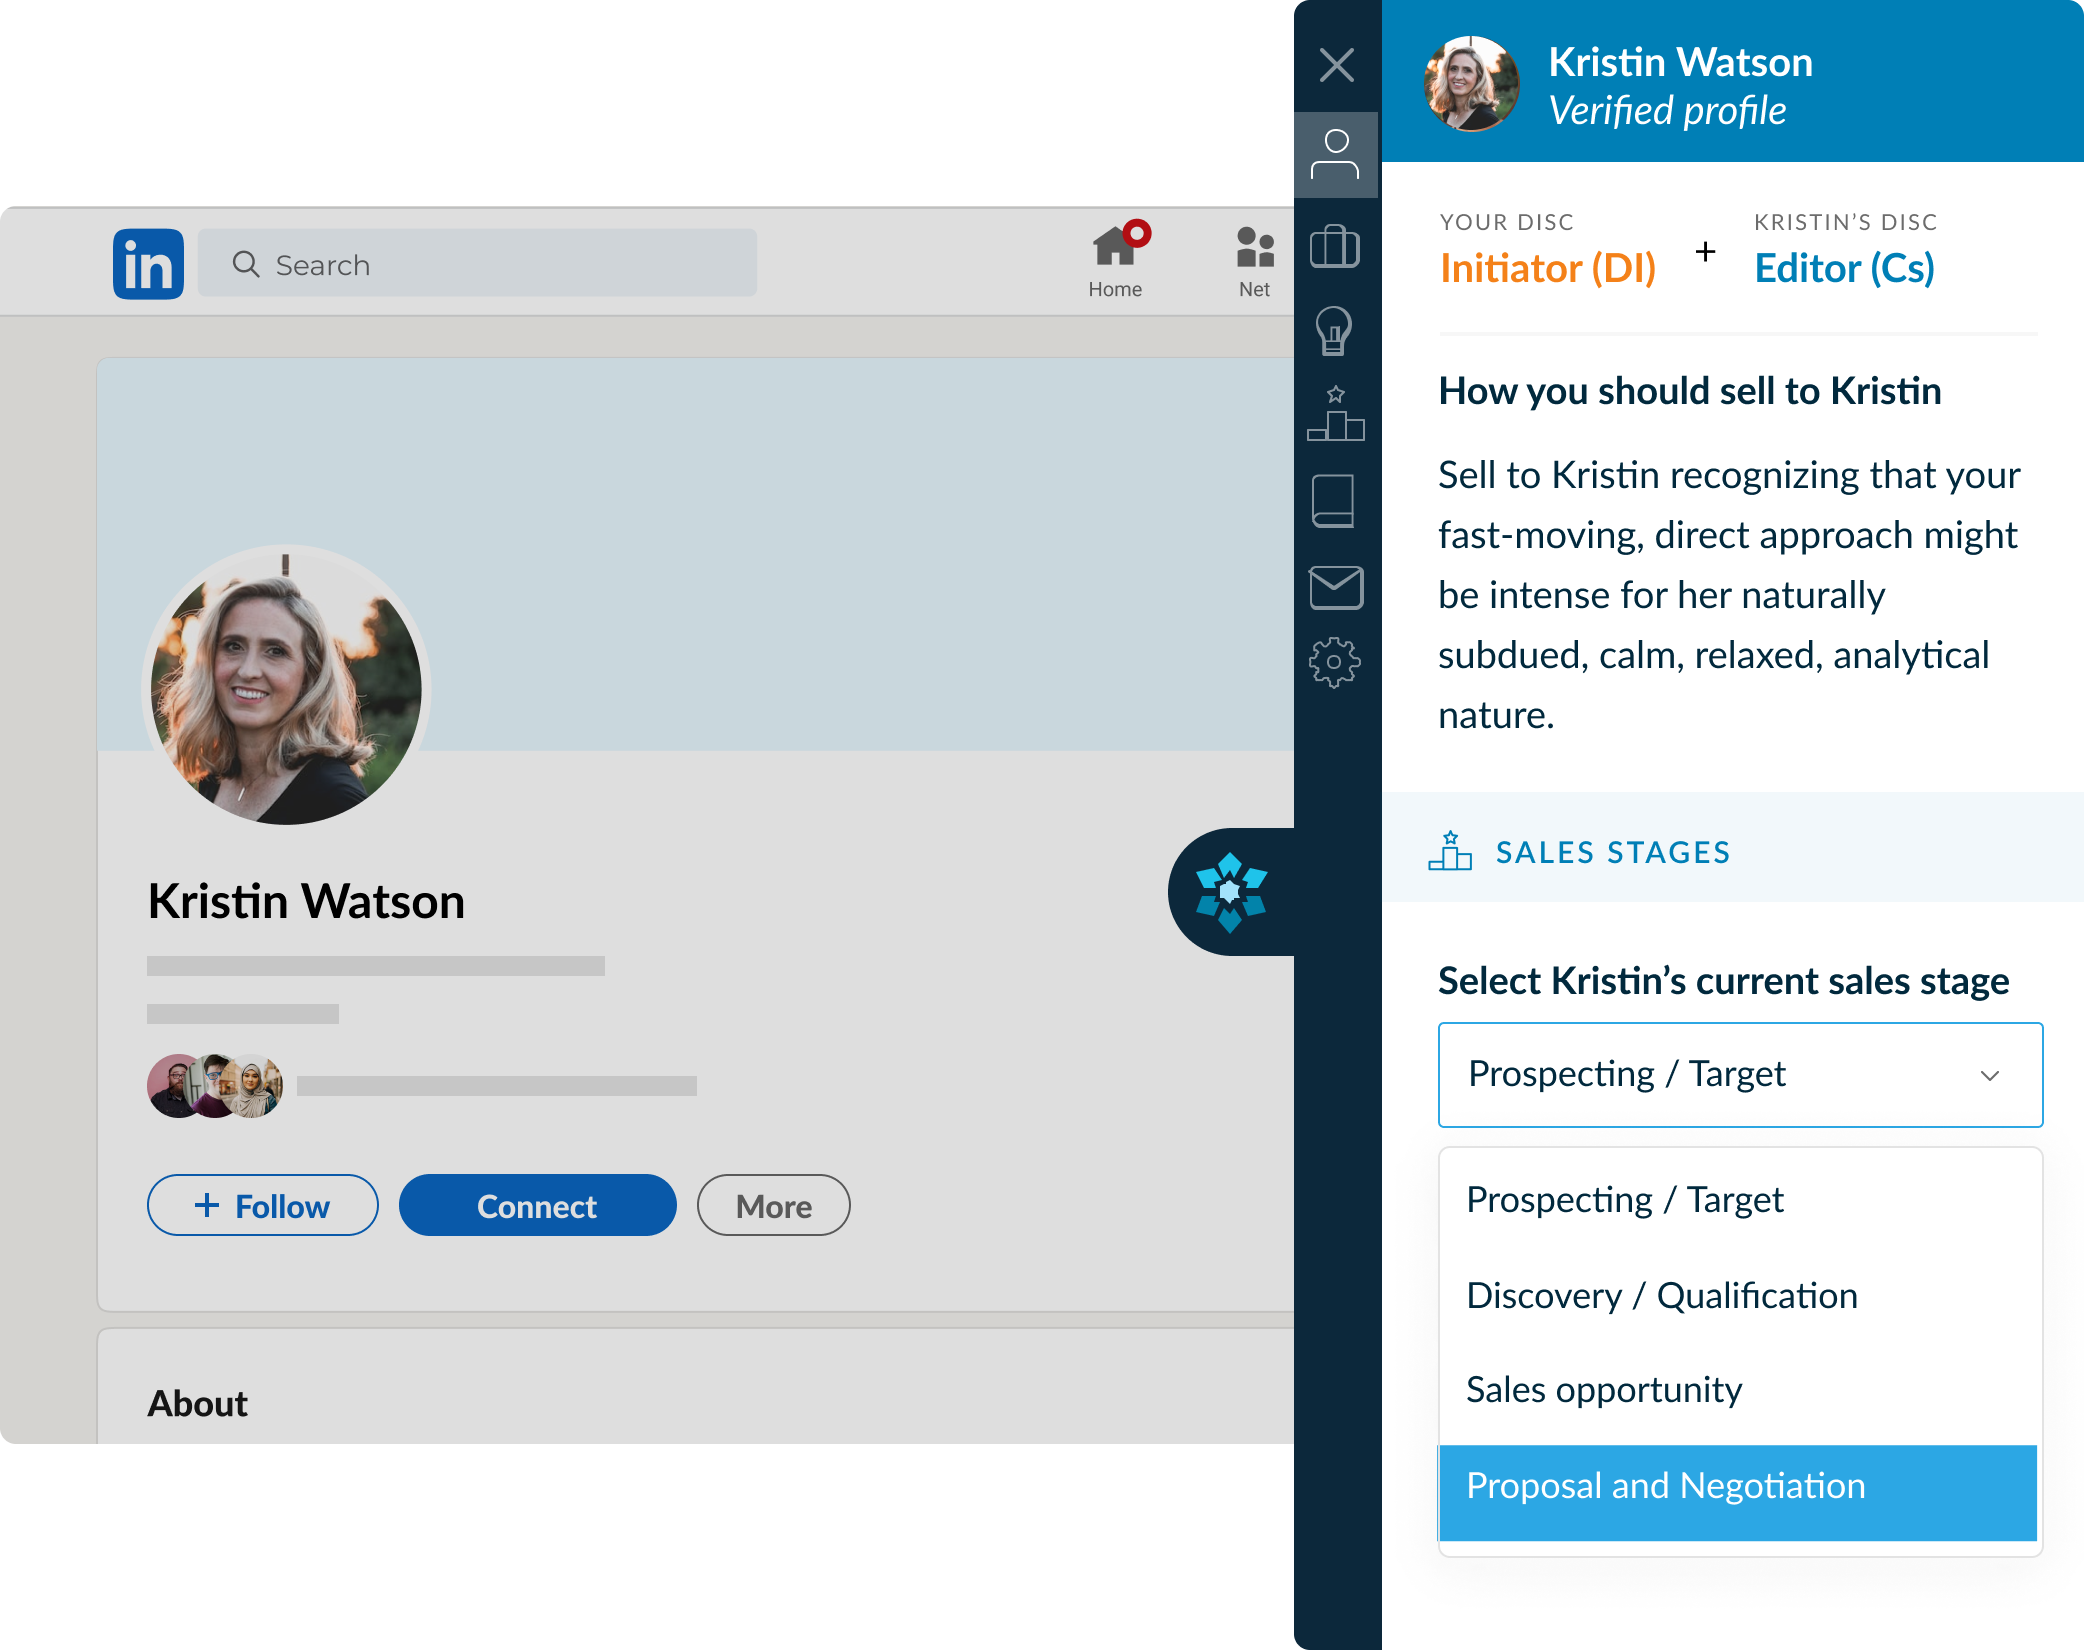Select the sales stages podium sidebar icon
This screenshot has height=1650, width=2084.
(x=1335, y=414)
